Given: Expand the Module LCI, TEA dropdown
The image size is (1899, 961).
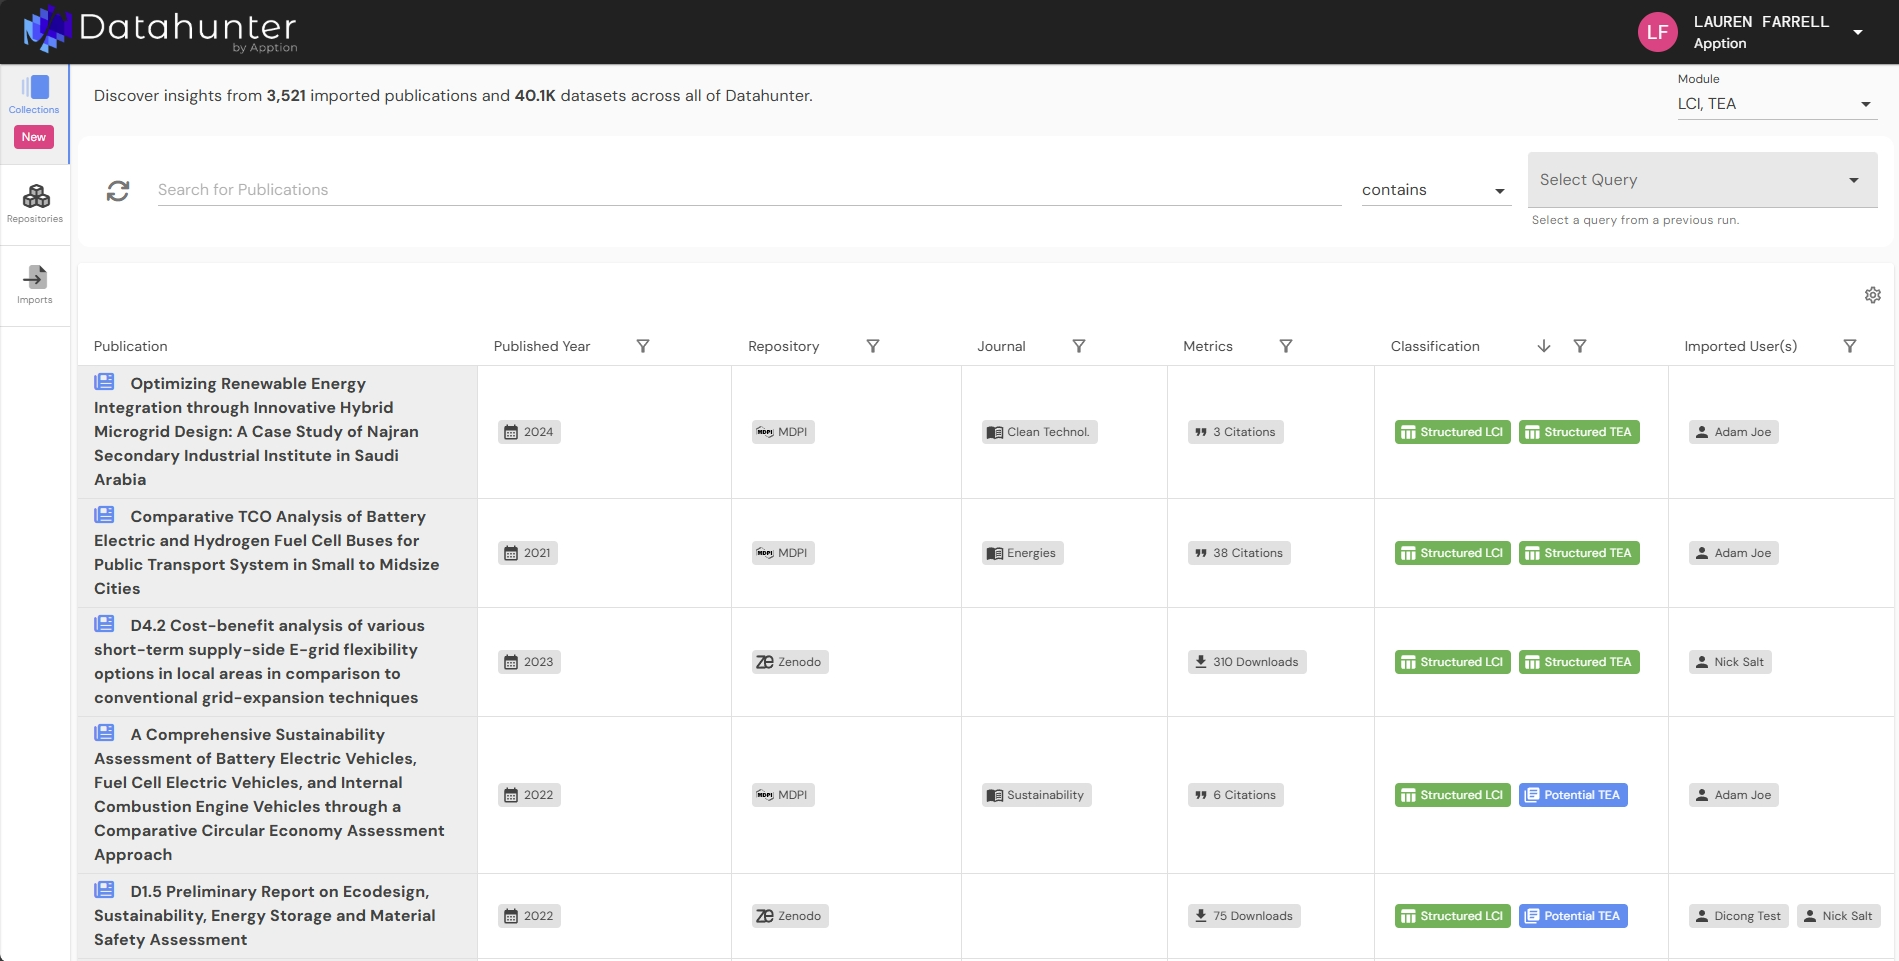Looking at the screenshot, I should (x=1775, y=104).
